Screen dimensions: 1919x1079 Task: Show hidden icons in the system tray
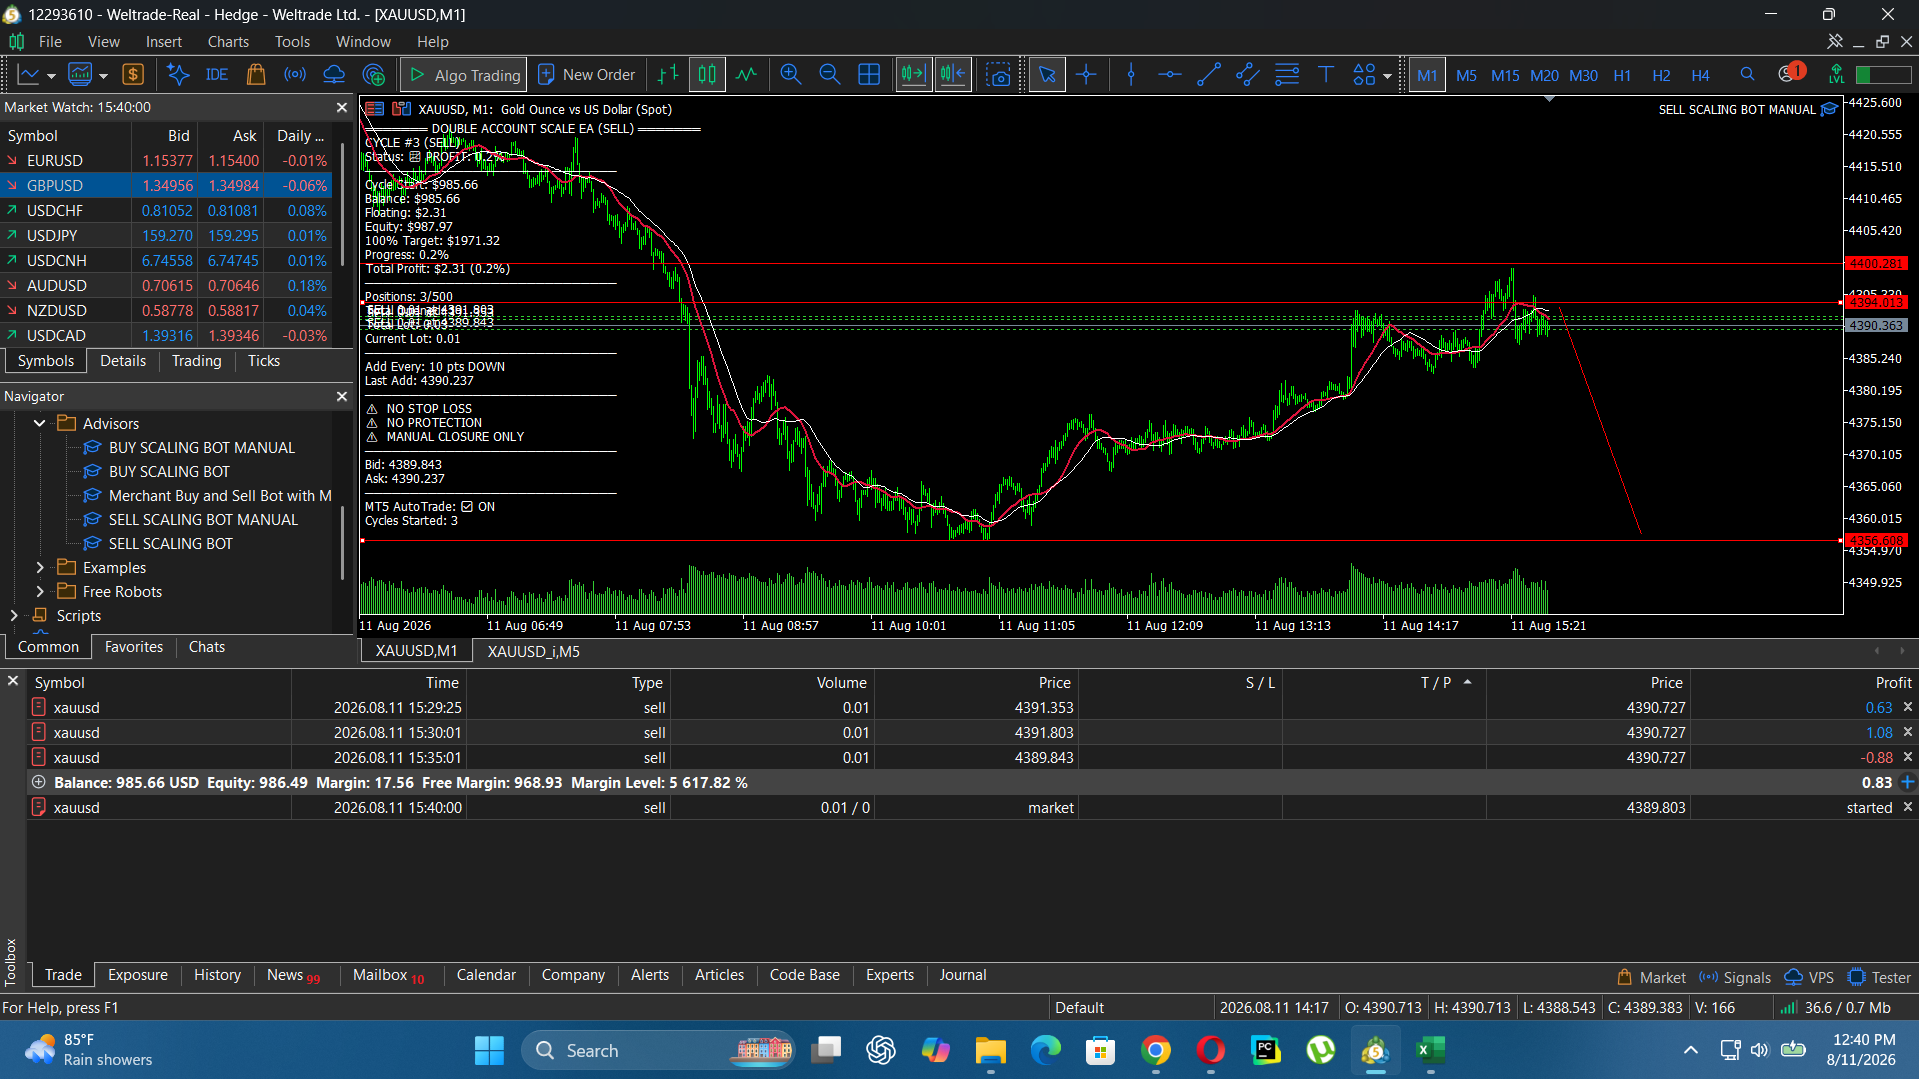pos(1690,1050)
